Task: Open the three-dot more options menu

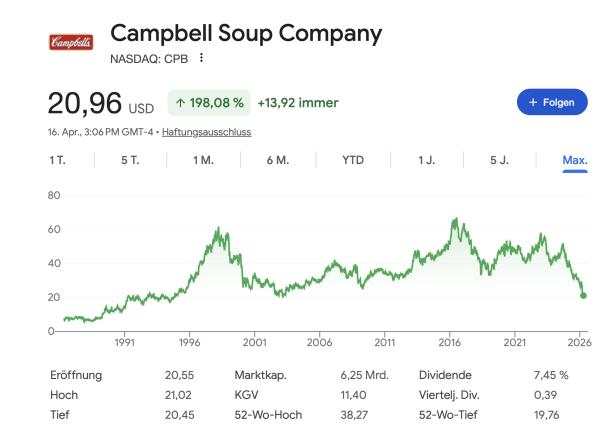Action: coord(201,58)
